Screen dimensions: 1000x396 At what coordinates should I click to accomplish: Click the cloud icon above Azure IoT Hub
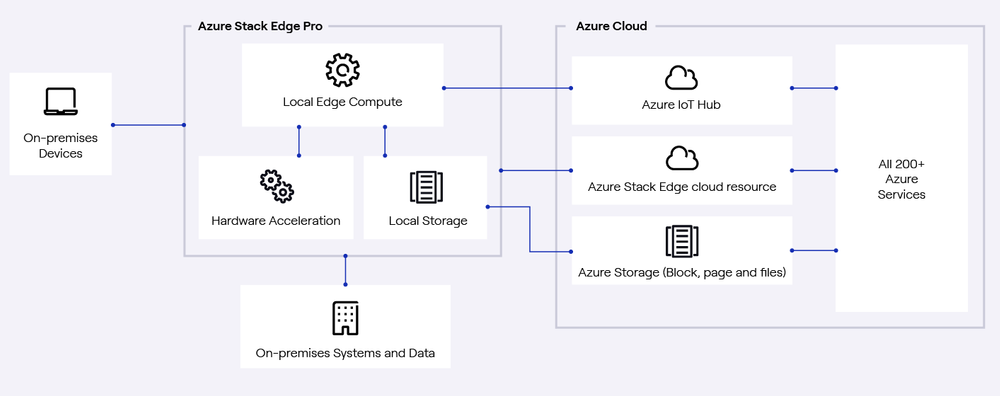[681, 78]
